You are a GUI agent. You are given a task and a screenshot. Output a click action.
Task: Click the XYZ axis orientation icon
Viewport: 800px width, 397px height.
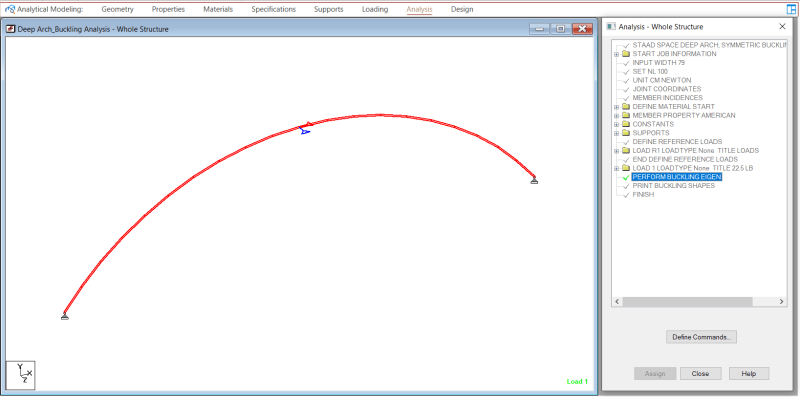pos(20,375)
